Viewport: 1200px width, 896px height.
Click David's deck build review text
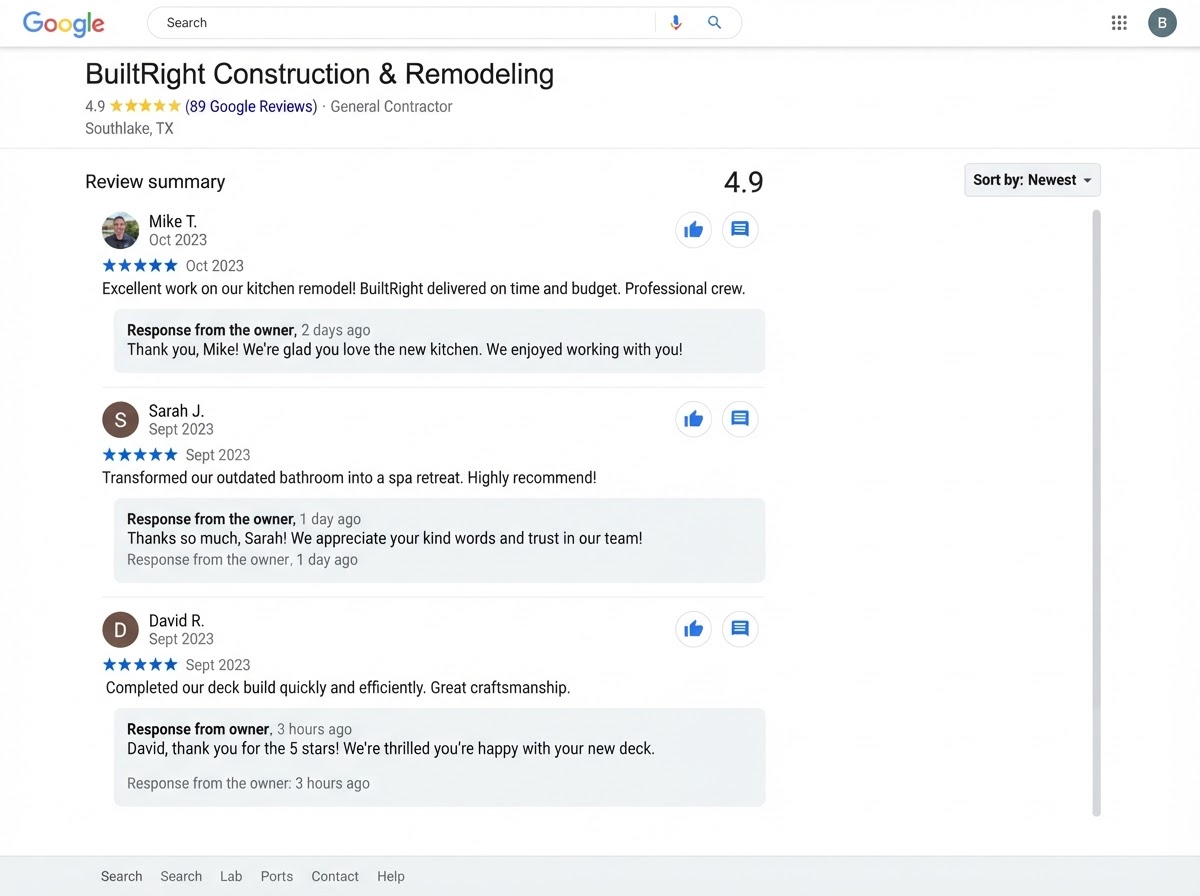338,687
